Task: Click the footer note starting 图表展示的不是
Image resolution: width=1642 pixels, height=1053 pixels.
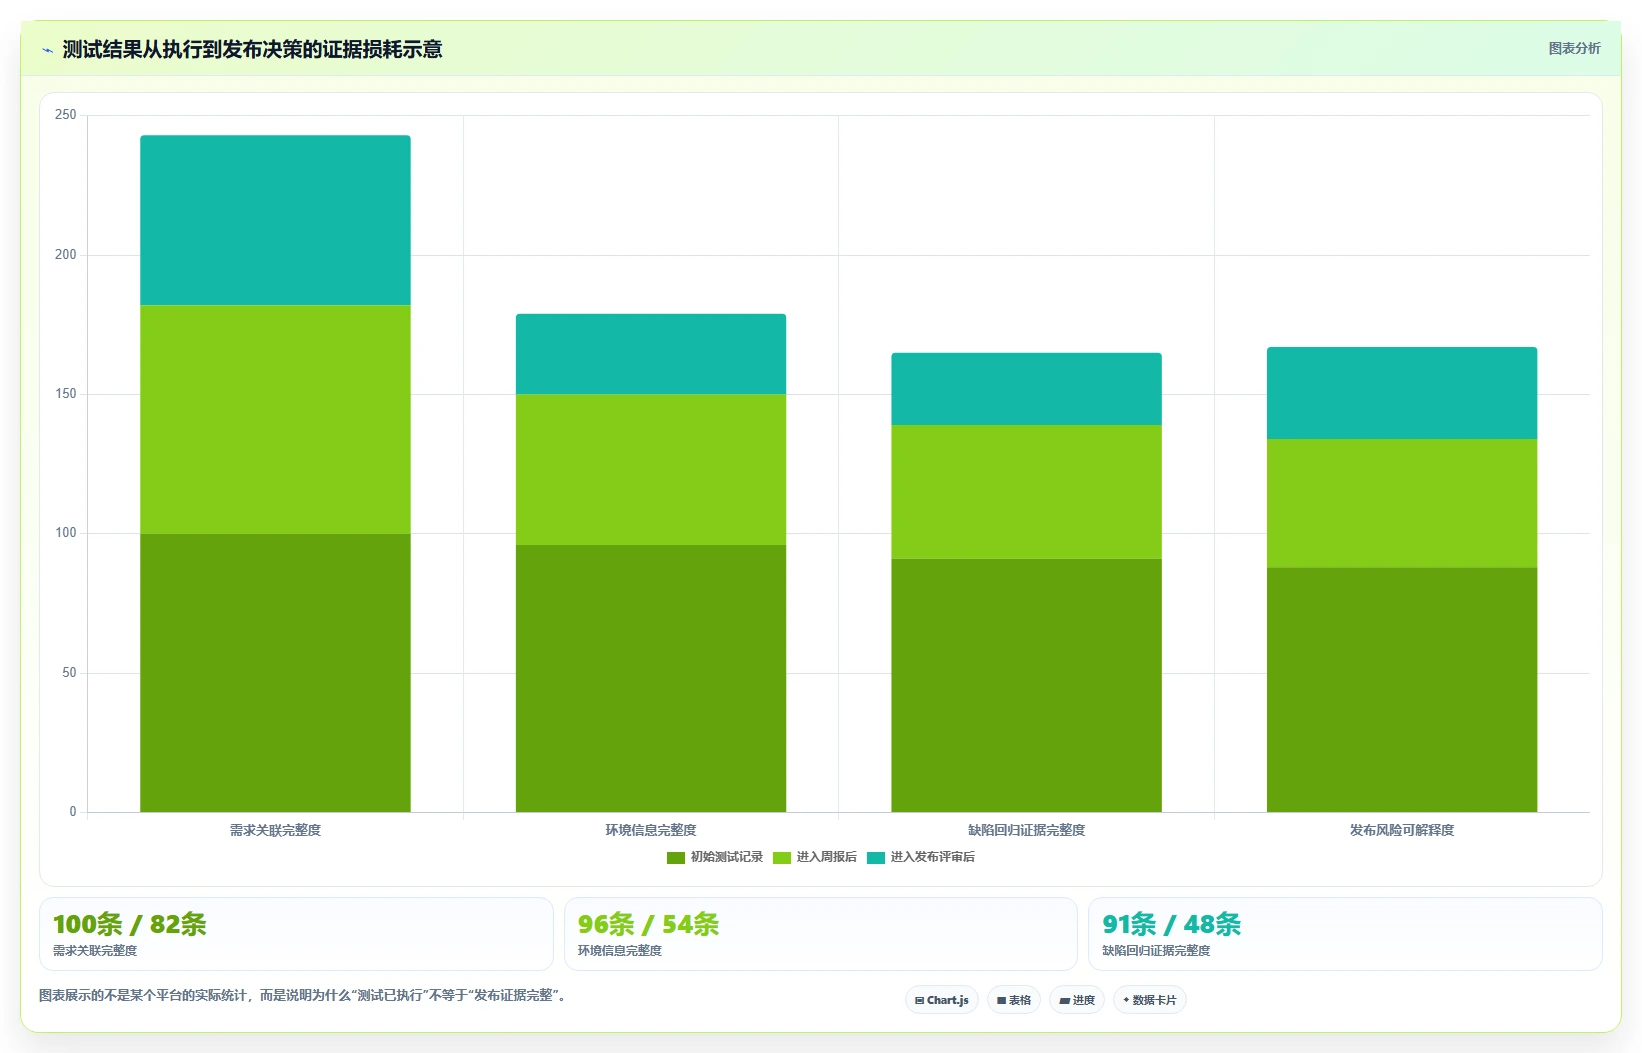Action: pyautogui.click(x=305, y=995)
